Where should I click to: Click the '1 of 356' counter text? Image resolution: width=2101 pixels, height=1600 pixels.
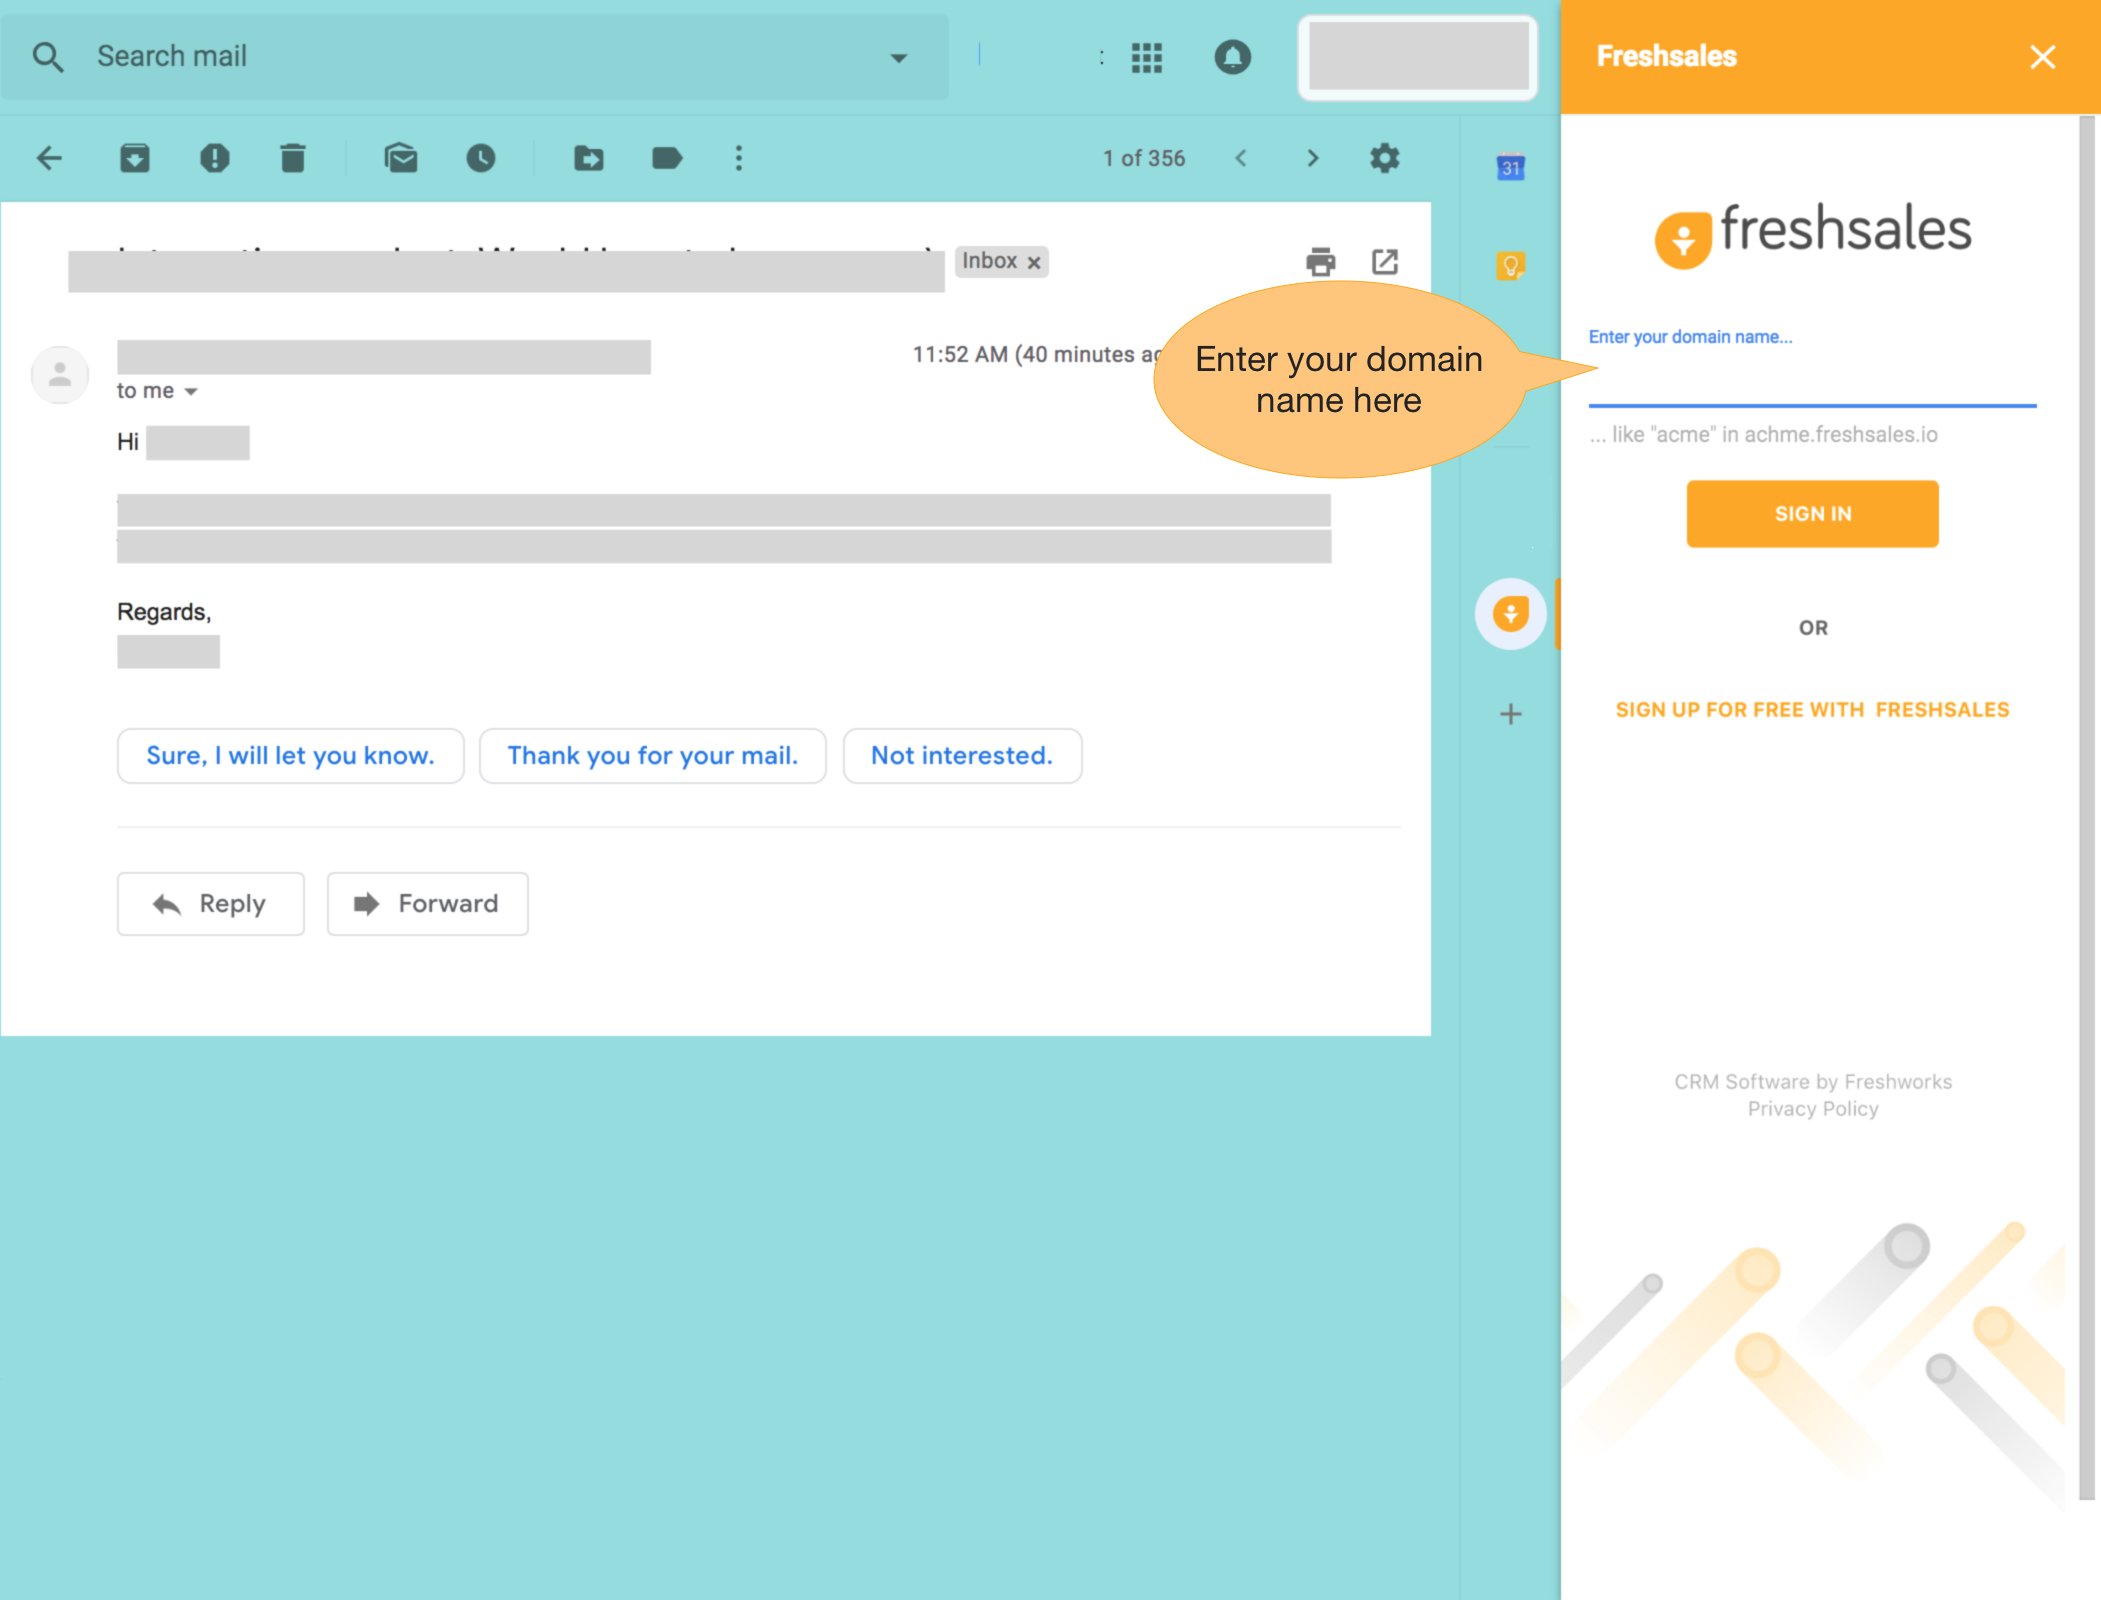pyautogui.click(x=1144, y=158)
